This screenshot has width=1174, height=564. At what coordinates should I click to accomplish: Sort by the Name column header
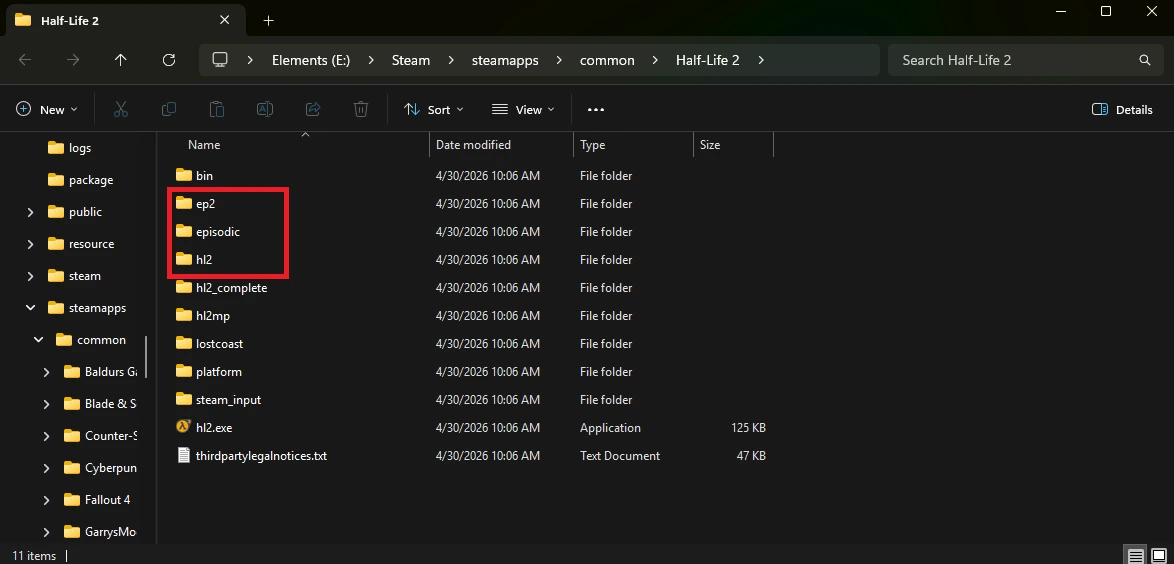(204, 145)
